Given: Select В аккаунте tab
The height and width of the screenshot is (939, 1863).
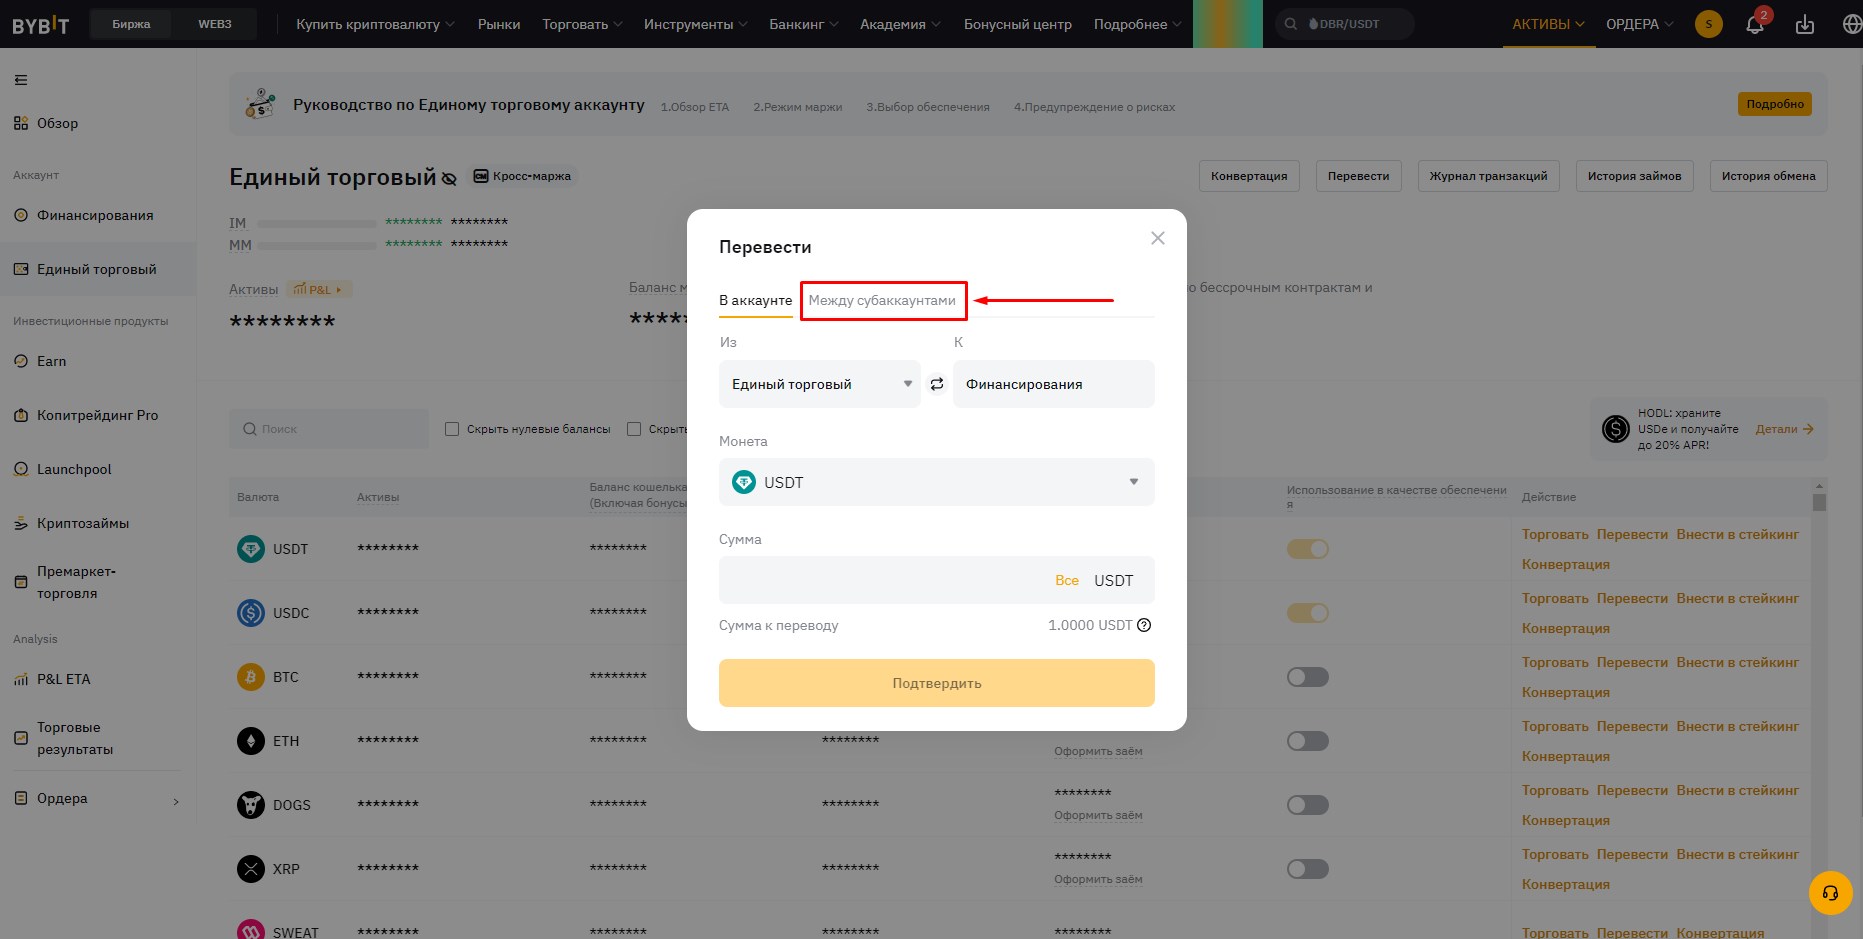Looking at the screenshot, I should [755, 300].
